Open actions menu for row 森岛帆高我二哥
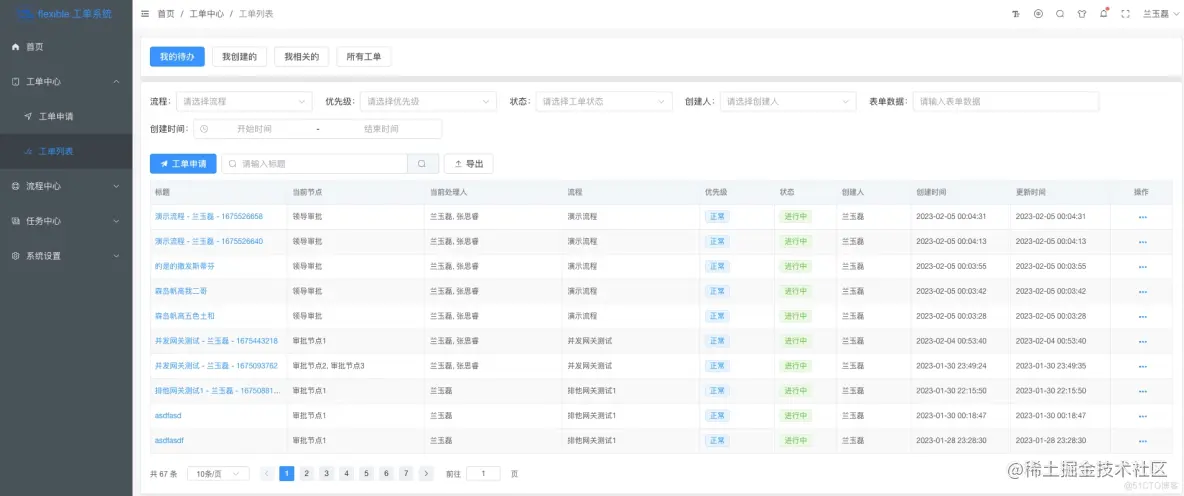 point(1142,291)
